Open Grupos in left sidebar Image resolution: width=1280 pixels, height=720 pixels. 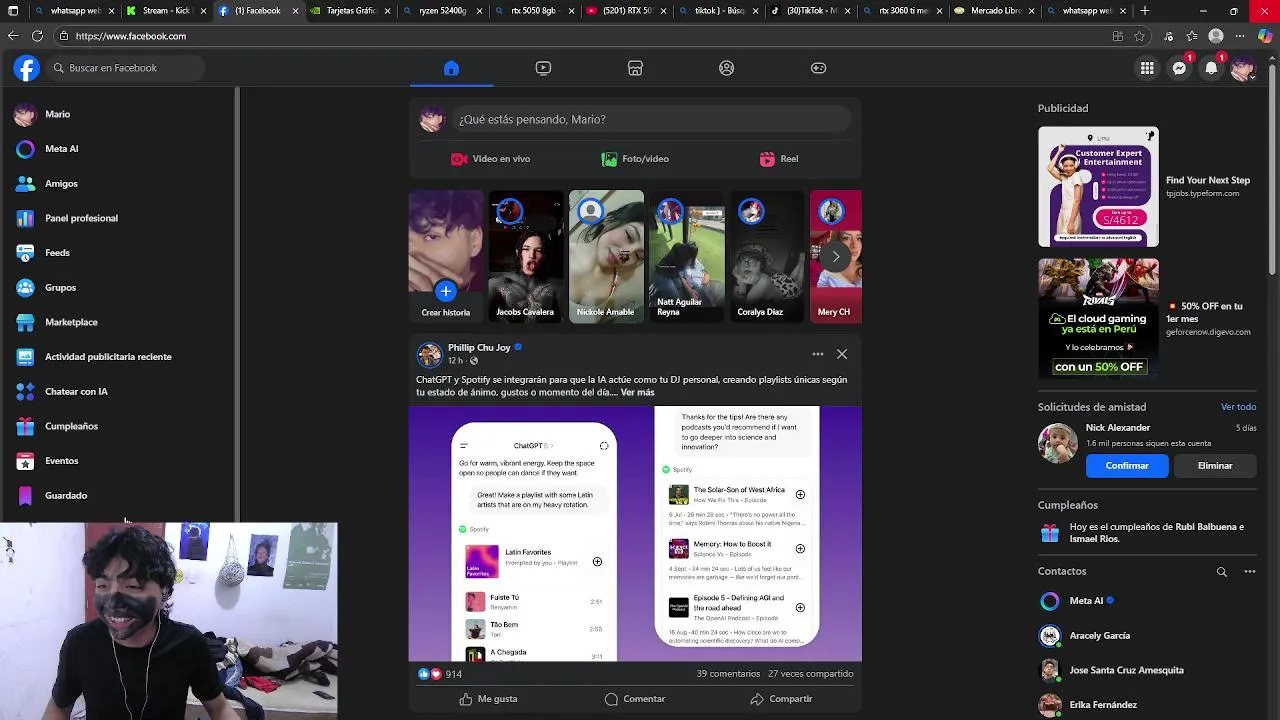[x=120, y=288]
